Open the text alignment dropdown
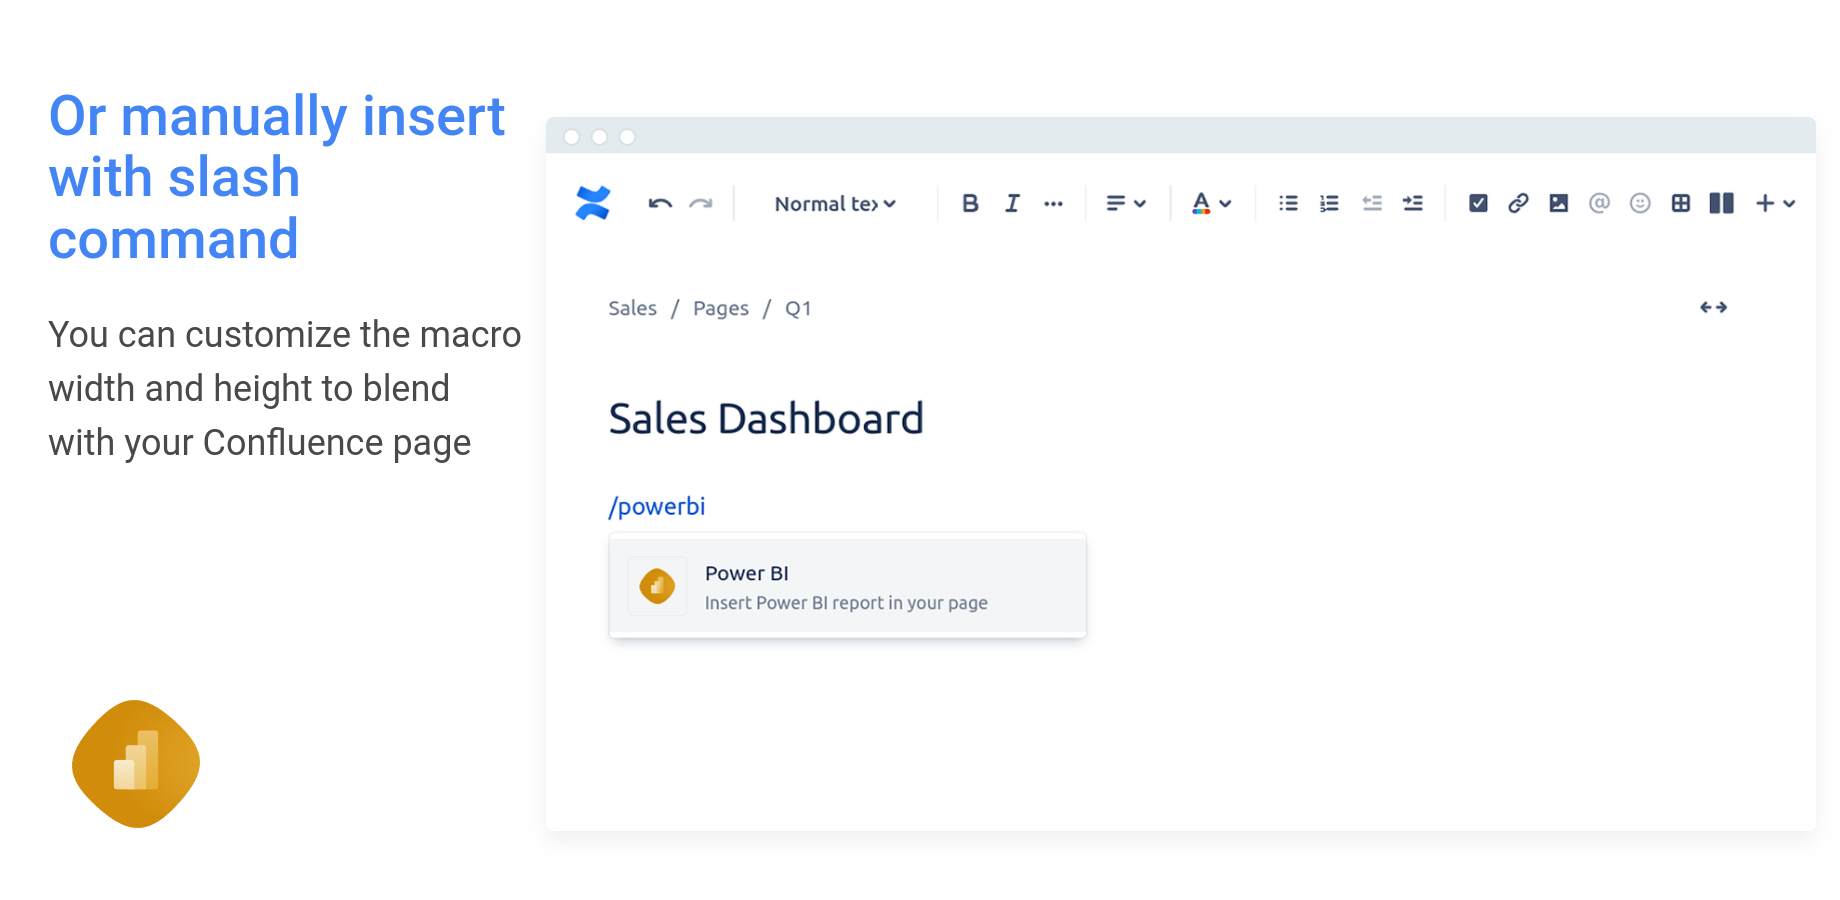The height and width of the screenshot is (900, 1840). click(x=1126, y=204)
